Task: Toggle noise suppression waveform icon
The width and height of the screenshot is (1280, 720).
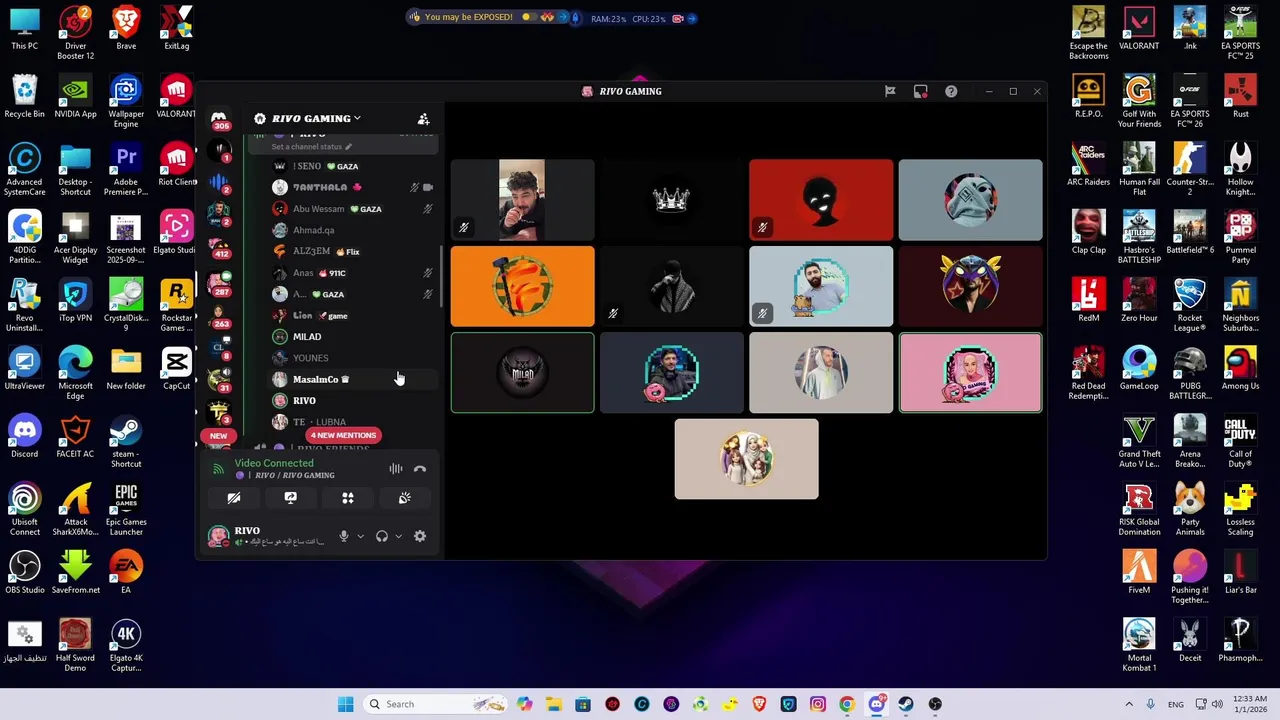Action: (396, 468)
